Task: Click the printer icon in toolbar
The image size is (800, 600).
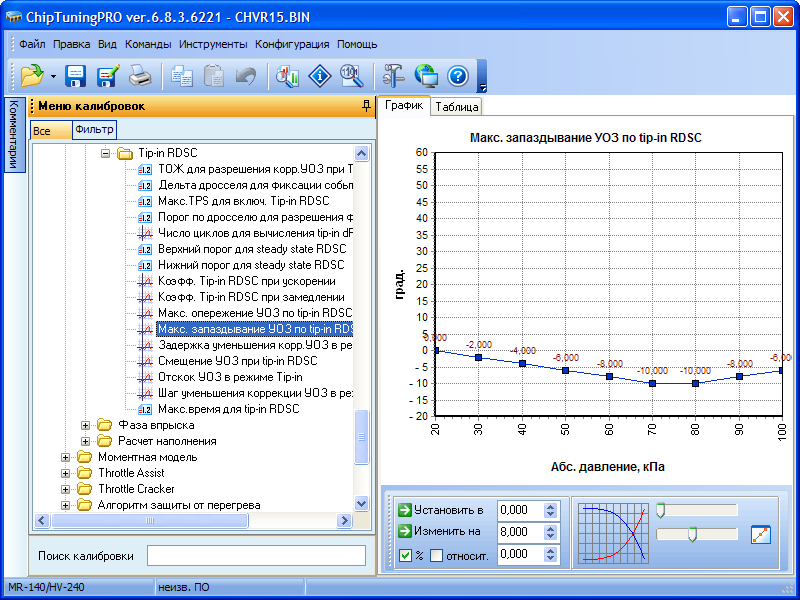Action: coord(140,75)
